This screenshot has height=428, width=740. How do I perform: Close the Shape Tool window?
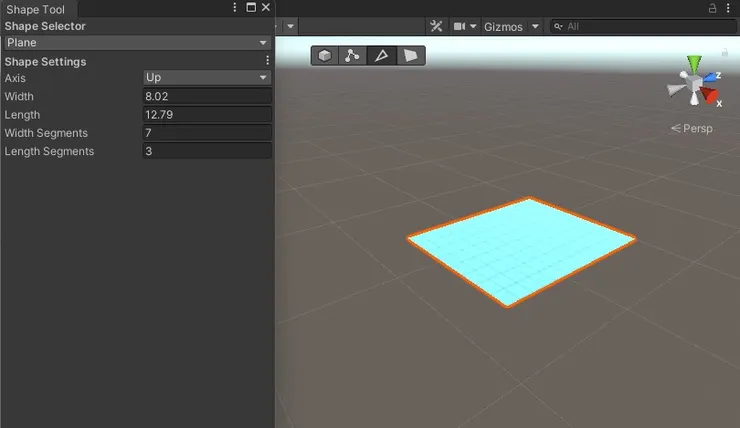tap(266, 7)
